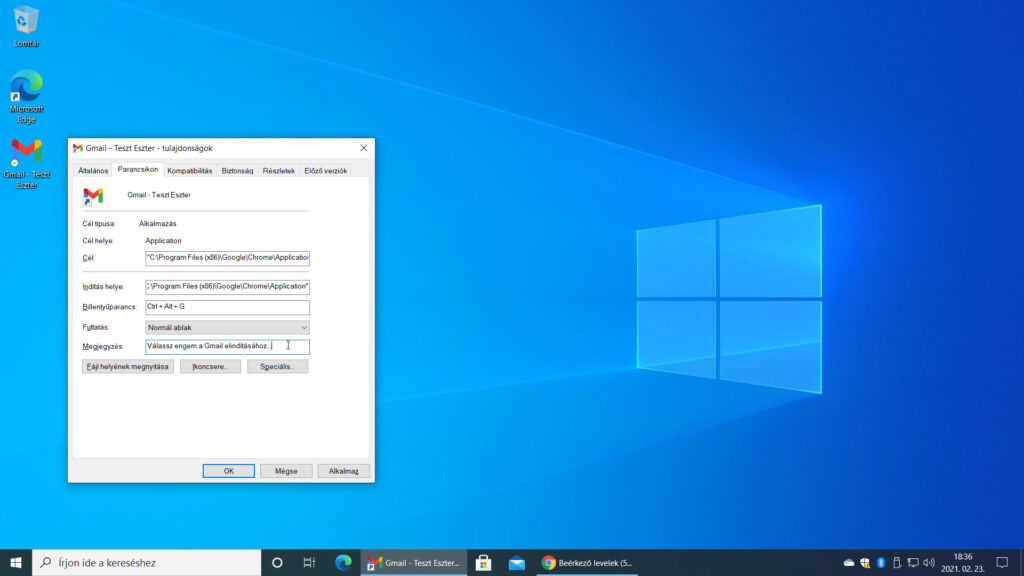Click the Megjegyzés comment field
Viewport: 1024px width, 576px height.
[227, 346]
